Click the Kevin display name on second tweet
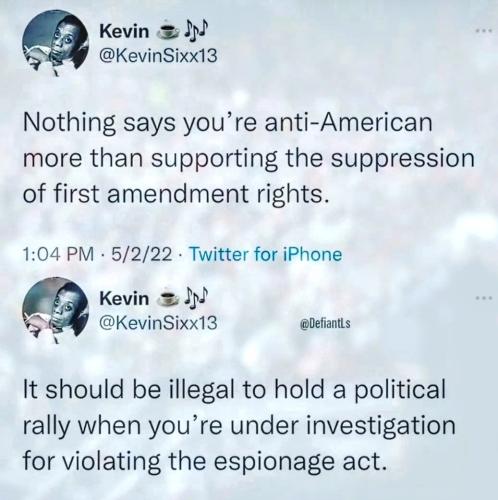The width and height of the screenshot is (498, 500). pos(124,298)
